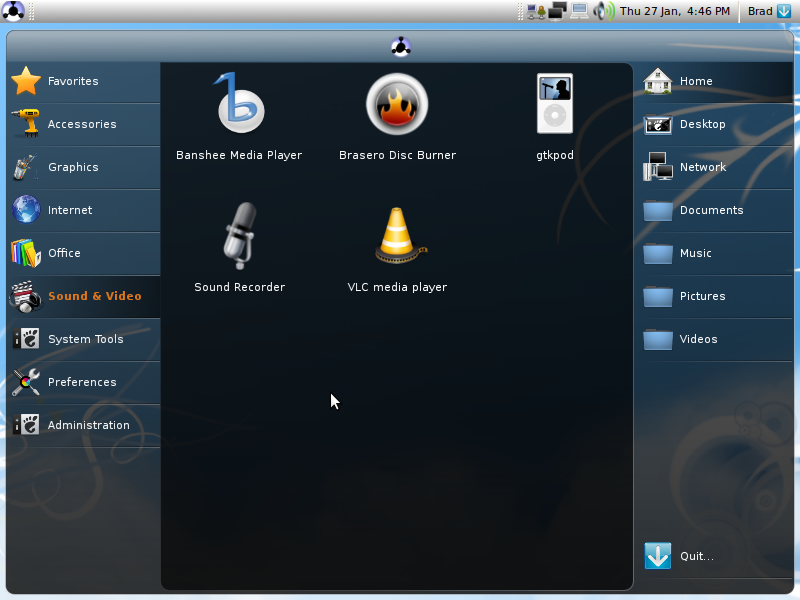Image resolution: width=800 pixels, height=600 pixels.
Task: Open the Videos folder
Action: click(716, 339)
